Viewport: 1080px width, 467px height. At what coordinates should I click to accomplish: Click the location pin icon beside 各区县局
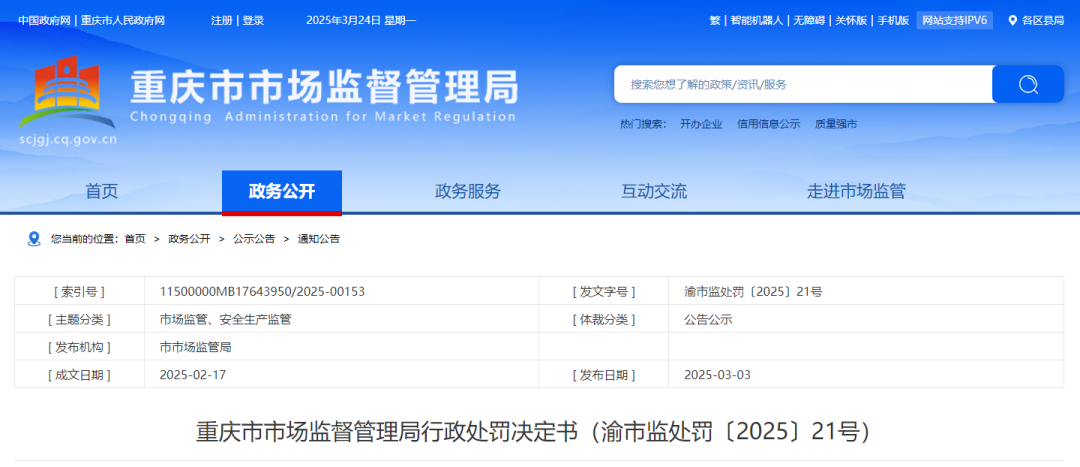1012,21
